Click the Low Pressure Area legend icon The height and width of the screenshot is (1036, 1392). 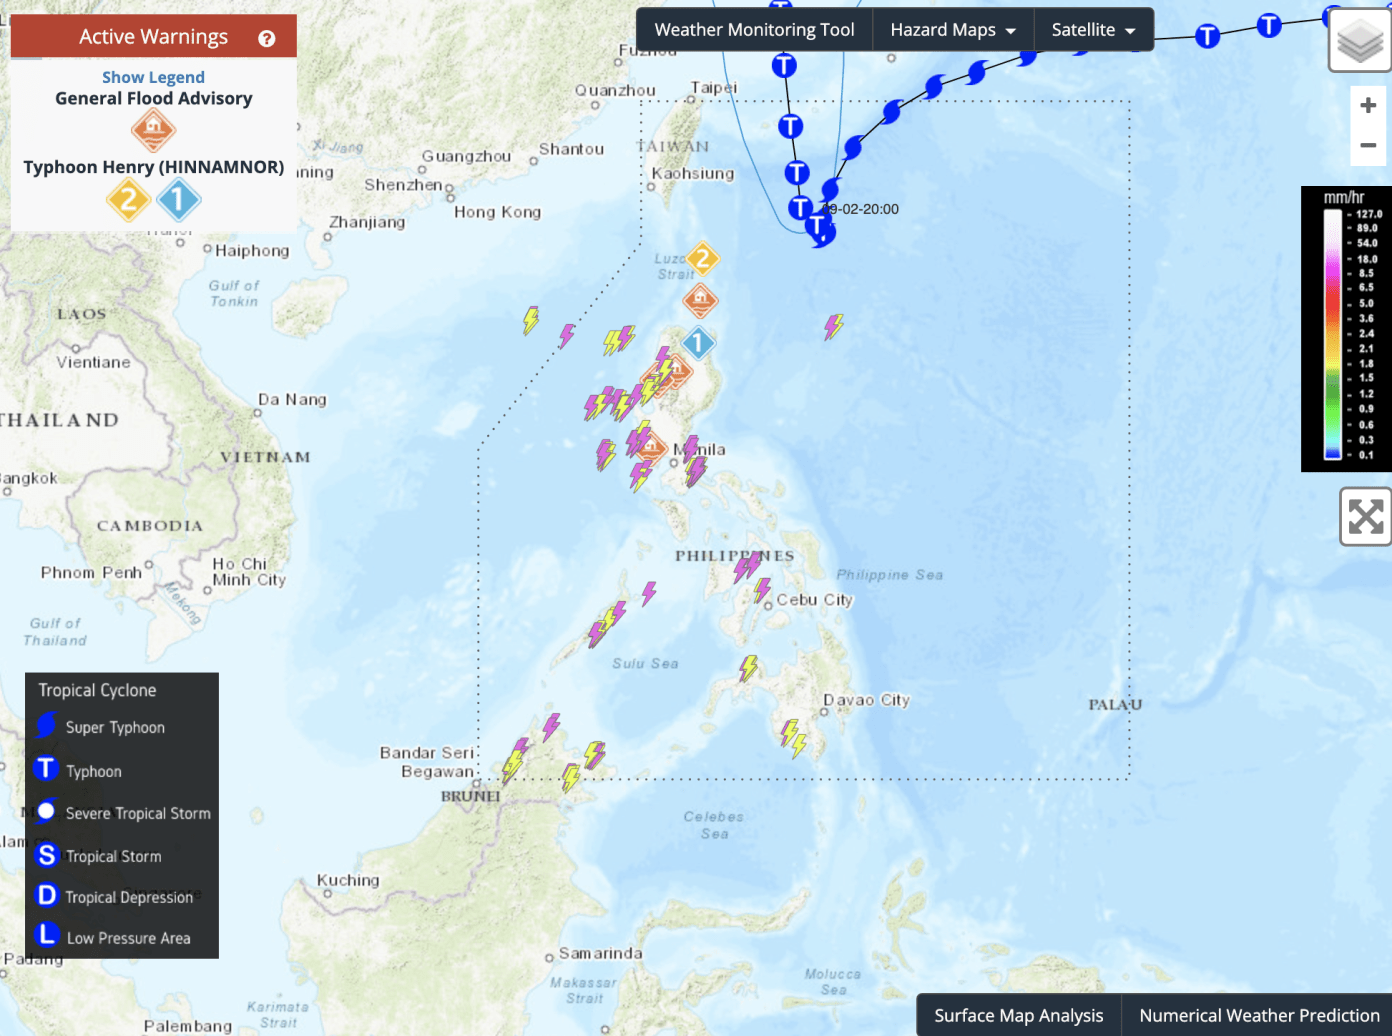(46, 936)
